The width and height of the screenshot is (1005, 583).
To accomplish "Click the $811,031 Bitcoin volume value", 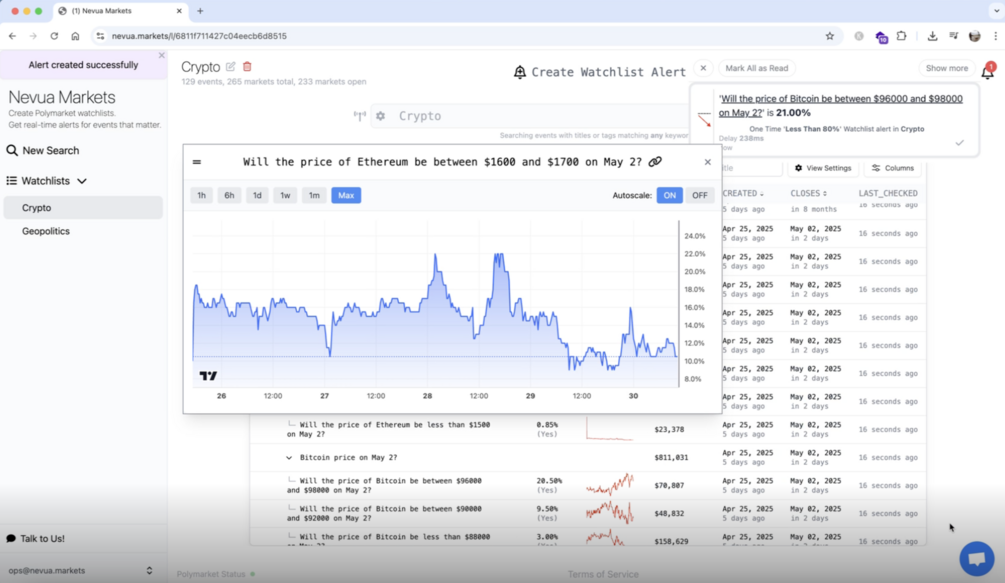I will (x=671, y=457).
